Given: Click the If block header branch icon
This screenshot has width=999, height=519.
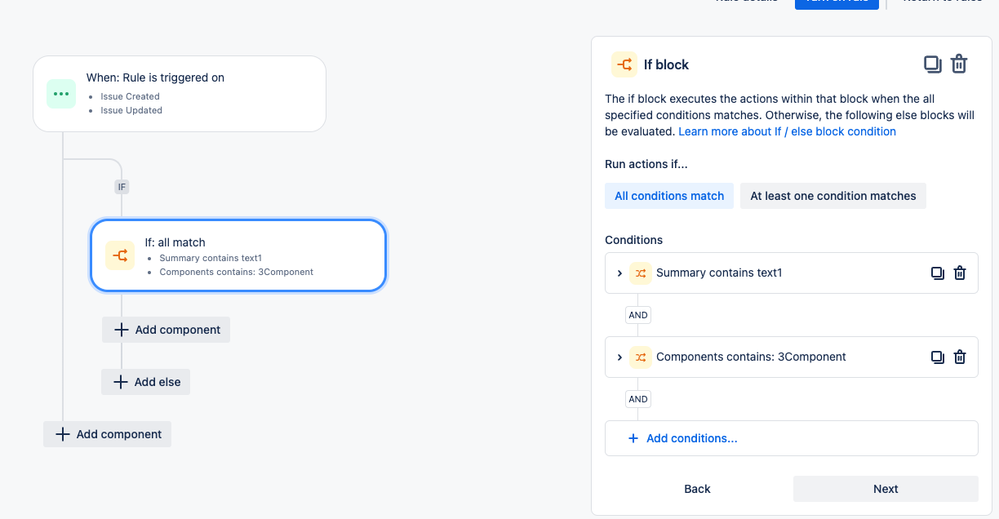Looking at the screenshot, I should point(624,64).
